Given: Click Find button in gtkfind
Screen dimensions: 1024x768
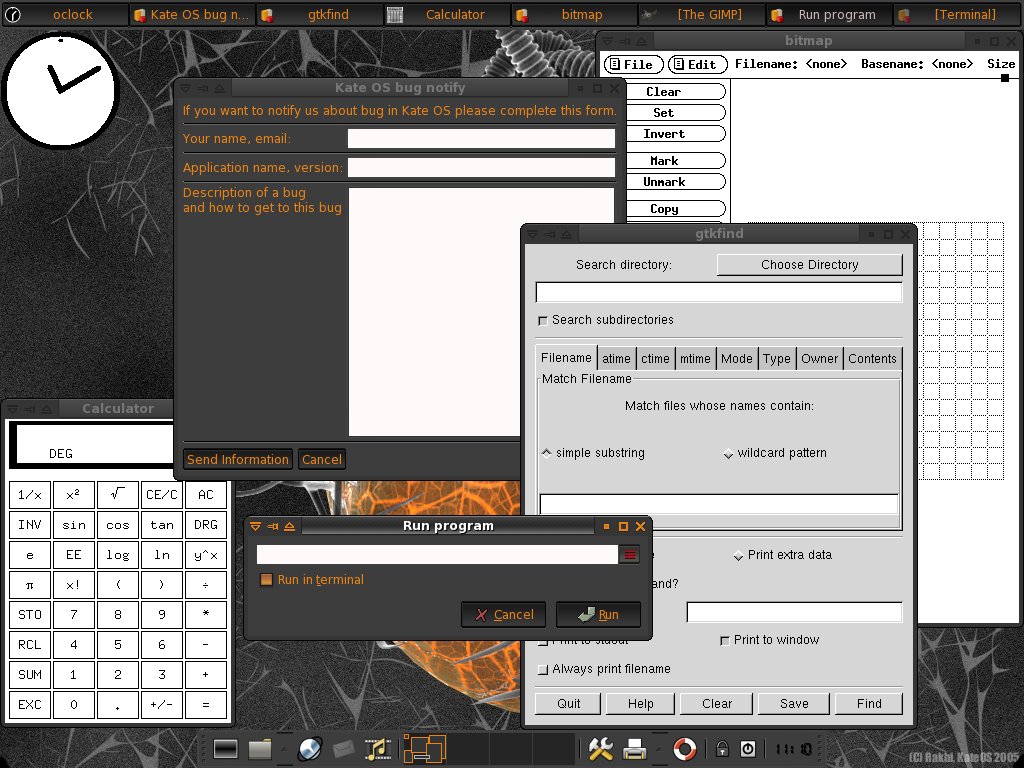Looking at the screenshot, I should click(869, 703).
